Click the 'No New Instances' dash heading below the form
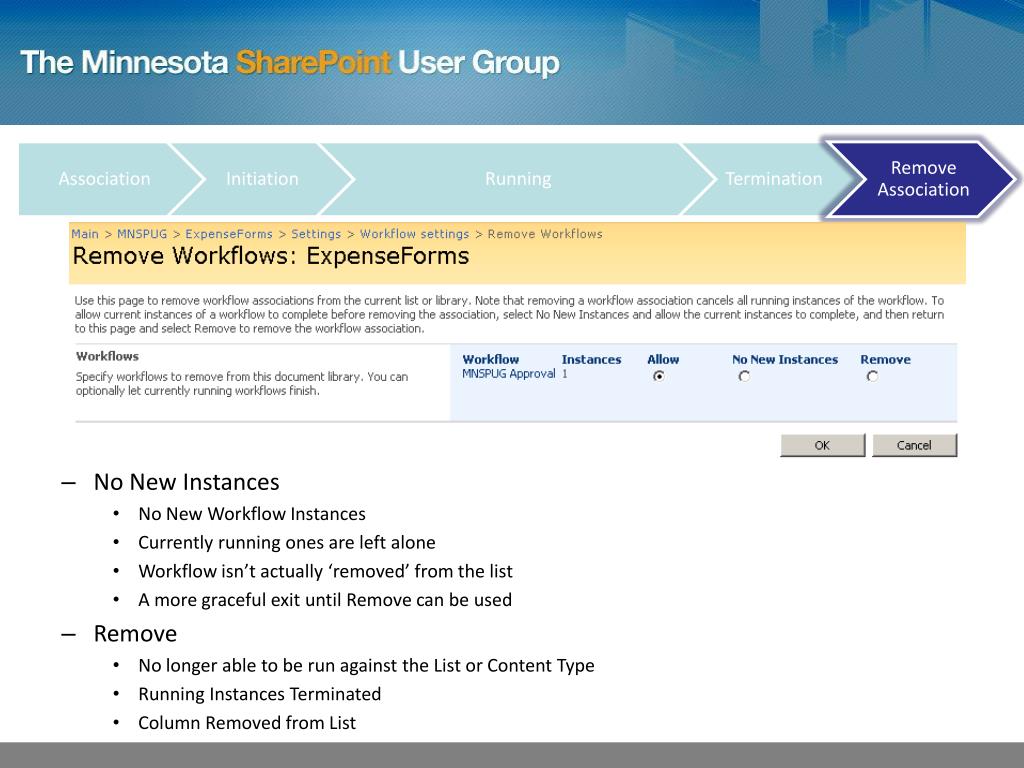Image resolution: width=1024 pixels, height=768 pixels. (187, 482)
